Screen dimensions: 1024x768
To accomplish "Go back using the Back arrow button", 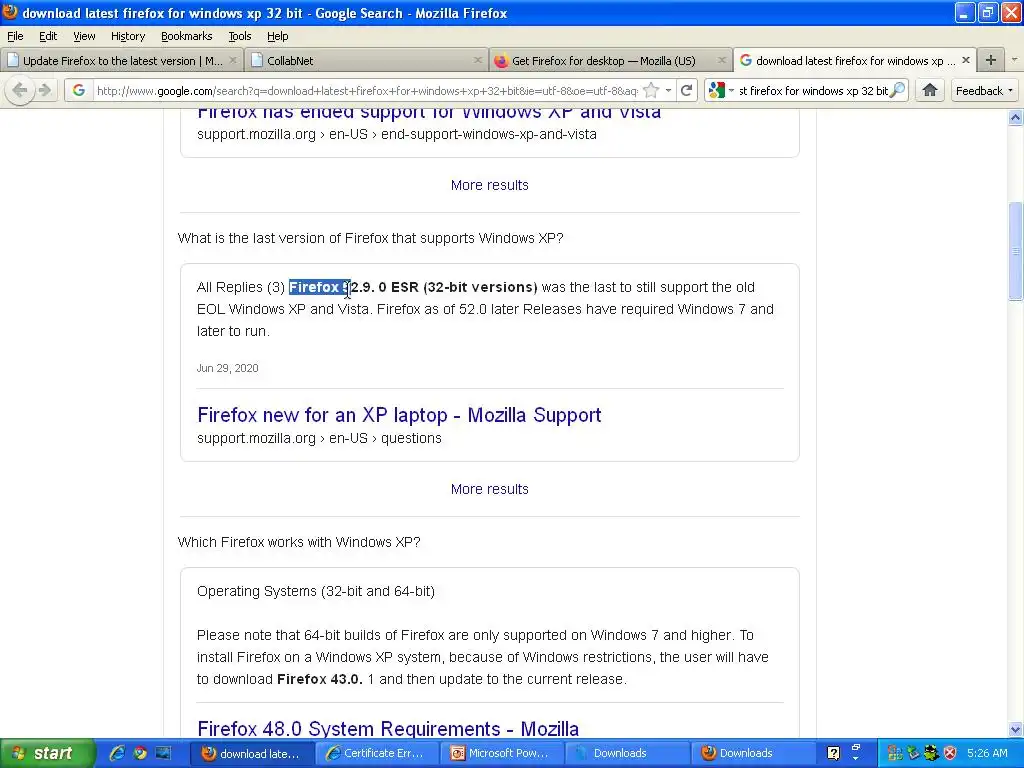I will [x=20, y=90].
